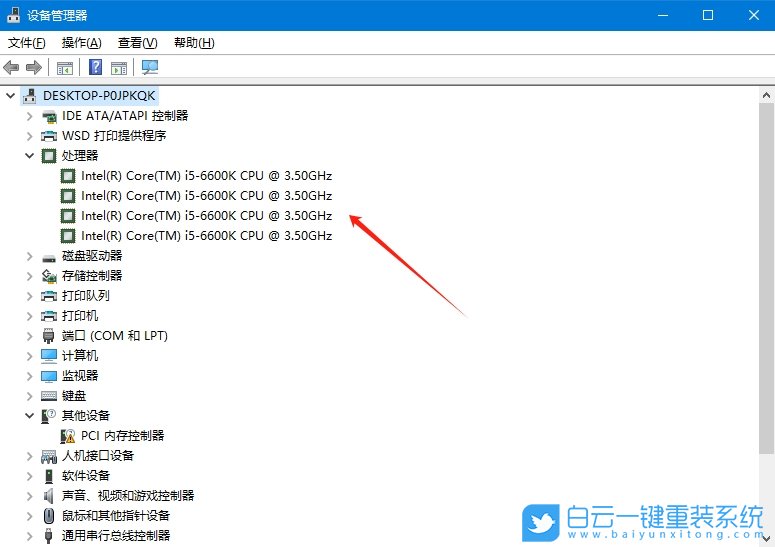Viewport: 775px width, 547px height.
Task: Click the USB icon beside 通用串行总线控制器
Action: [48, 536]
